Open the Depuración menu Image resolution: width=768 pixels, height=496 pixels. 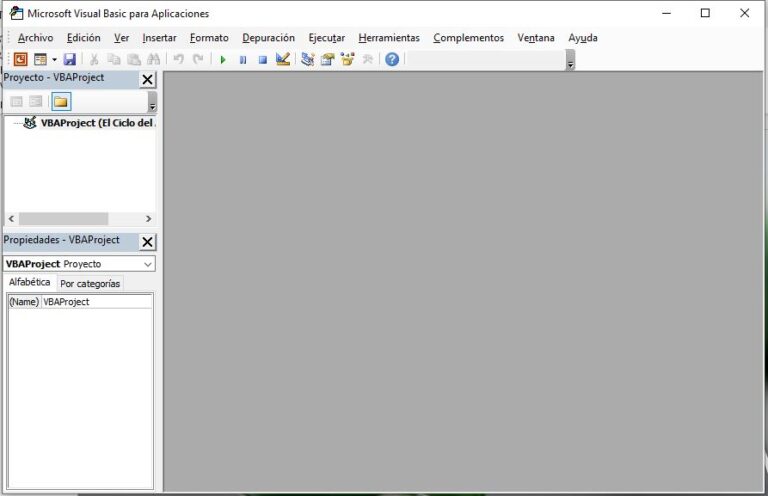268,38
